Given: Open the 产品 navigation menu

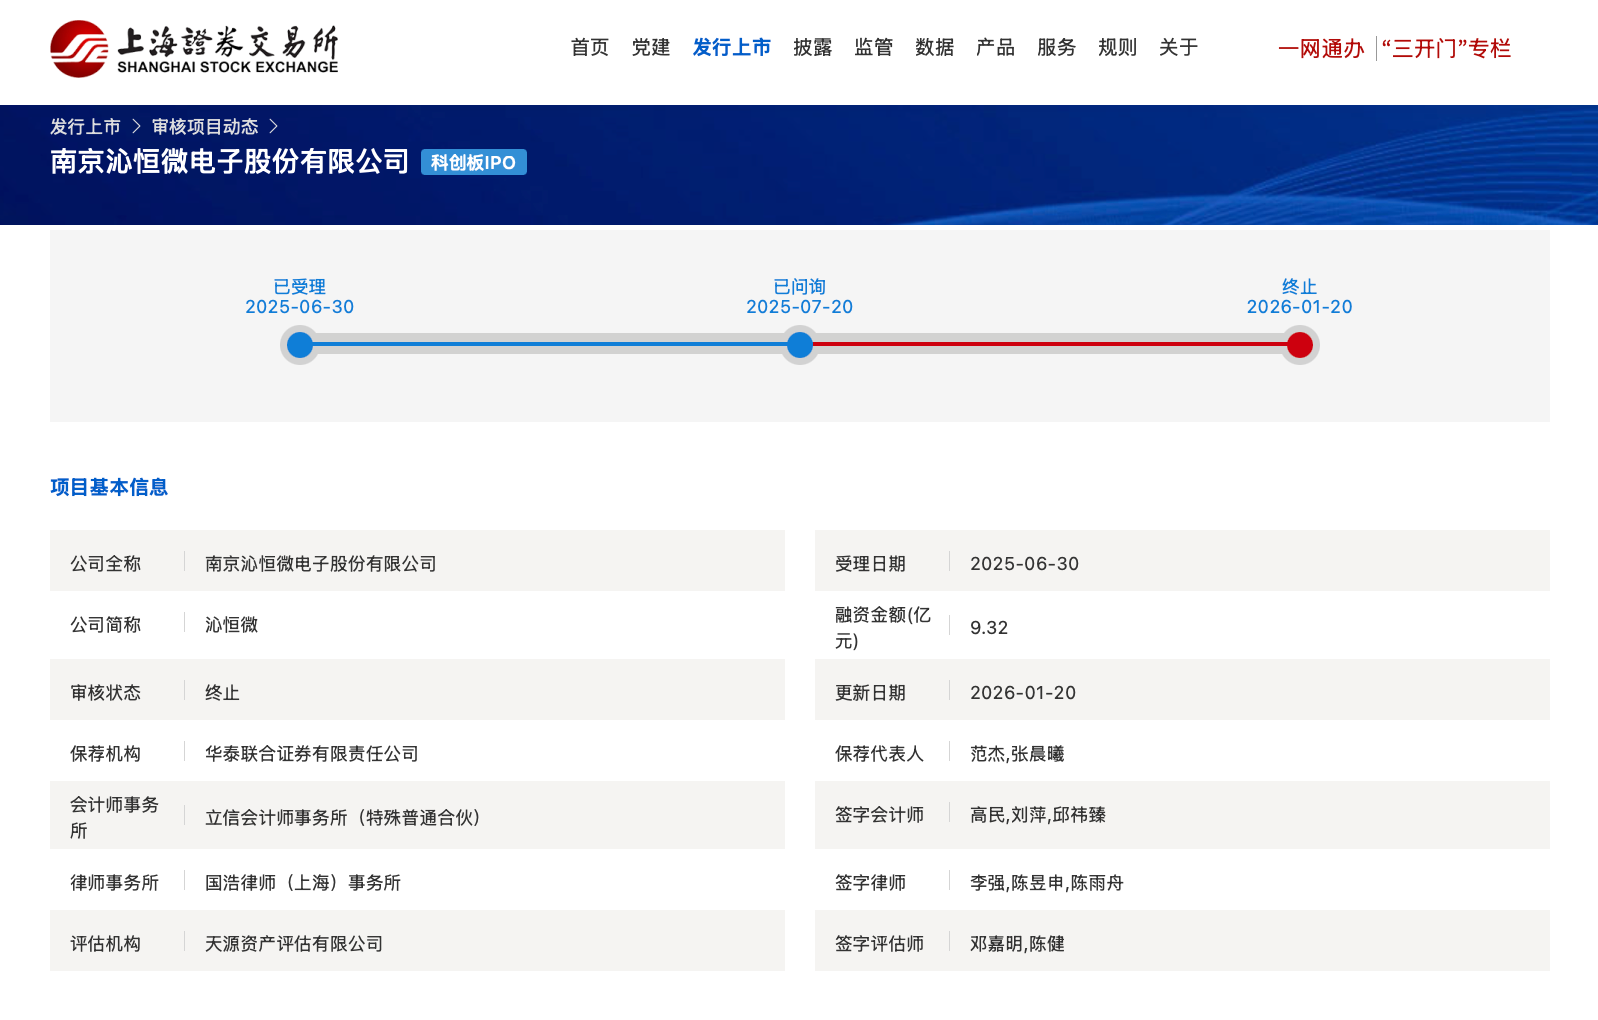Looking at the screenshot, I should 996,47.
